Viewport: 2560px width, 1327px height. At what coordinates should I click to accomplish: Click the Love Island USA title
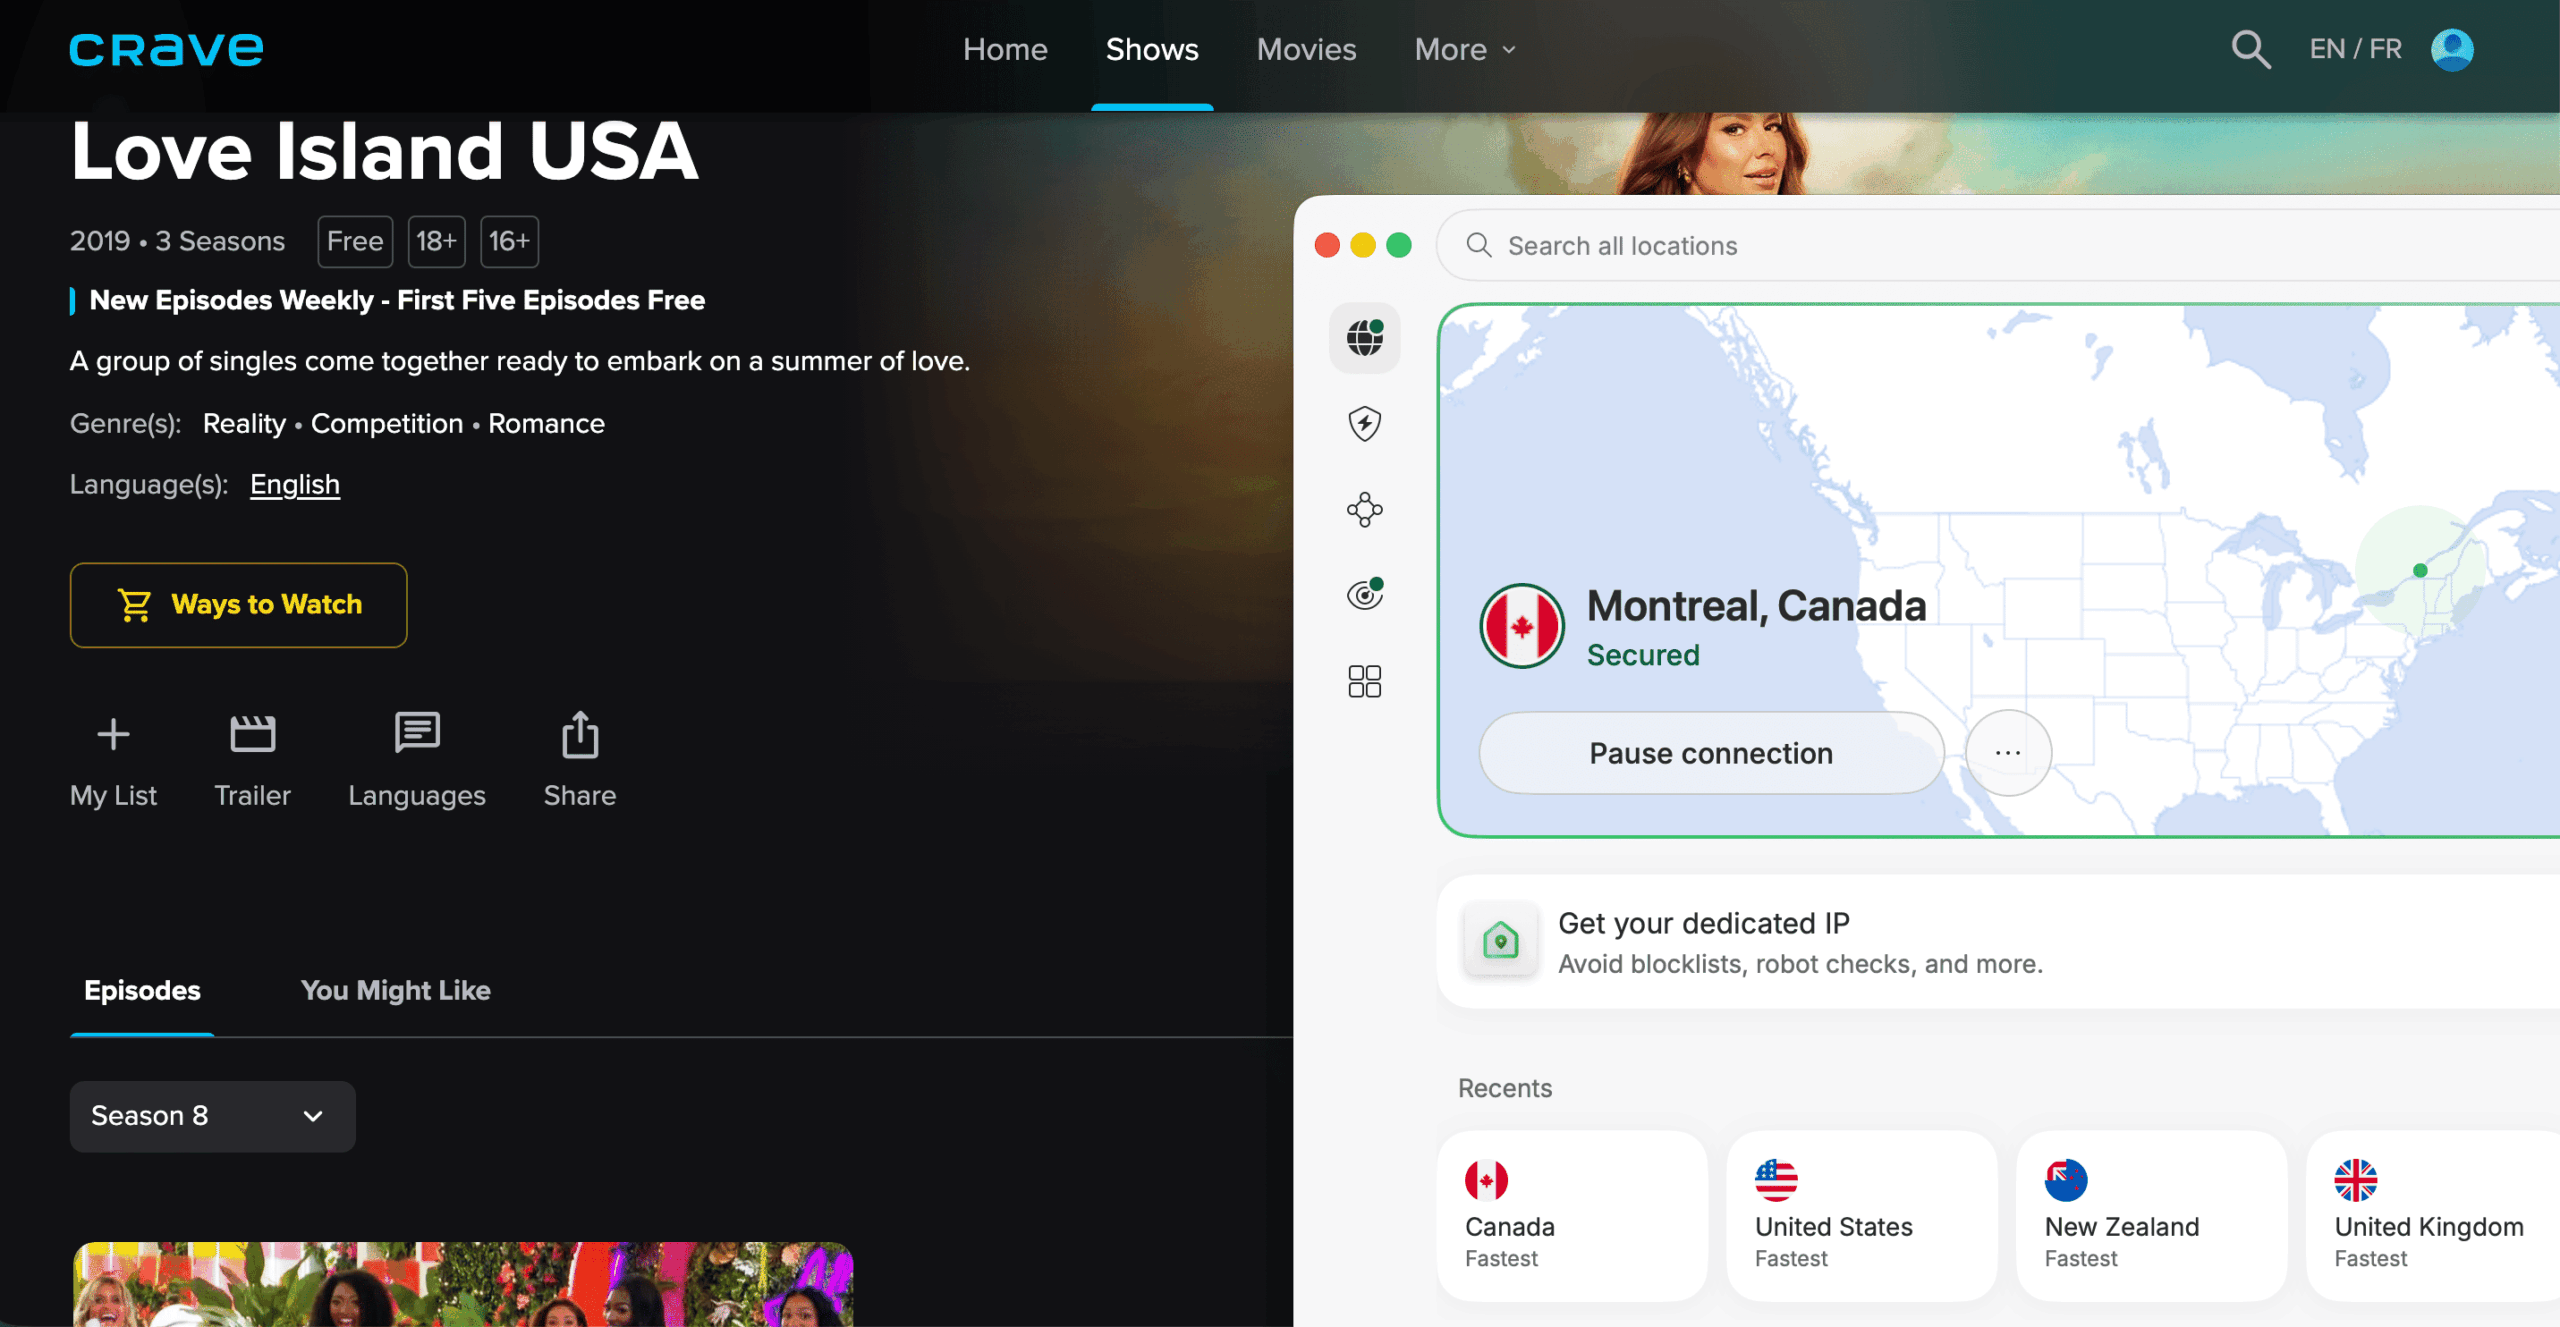click(x=384, y=151)
